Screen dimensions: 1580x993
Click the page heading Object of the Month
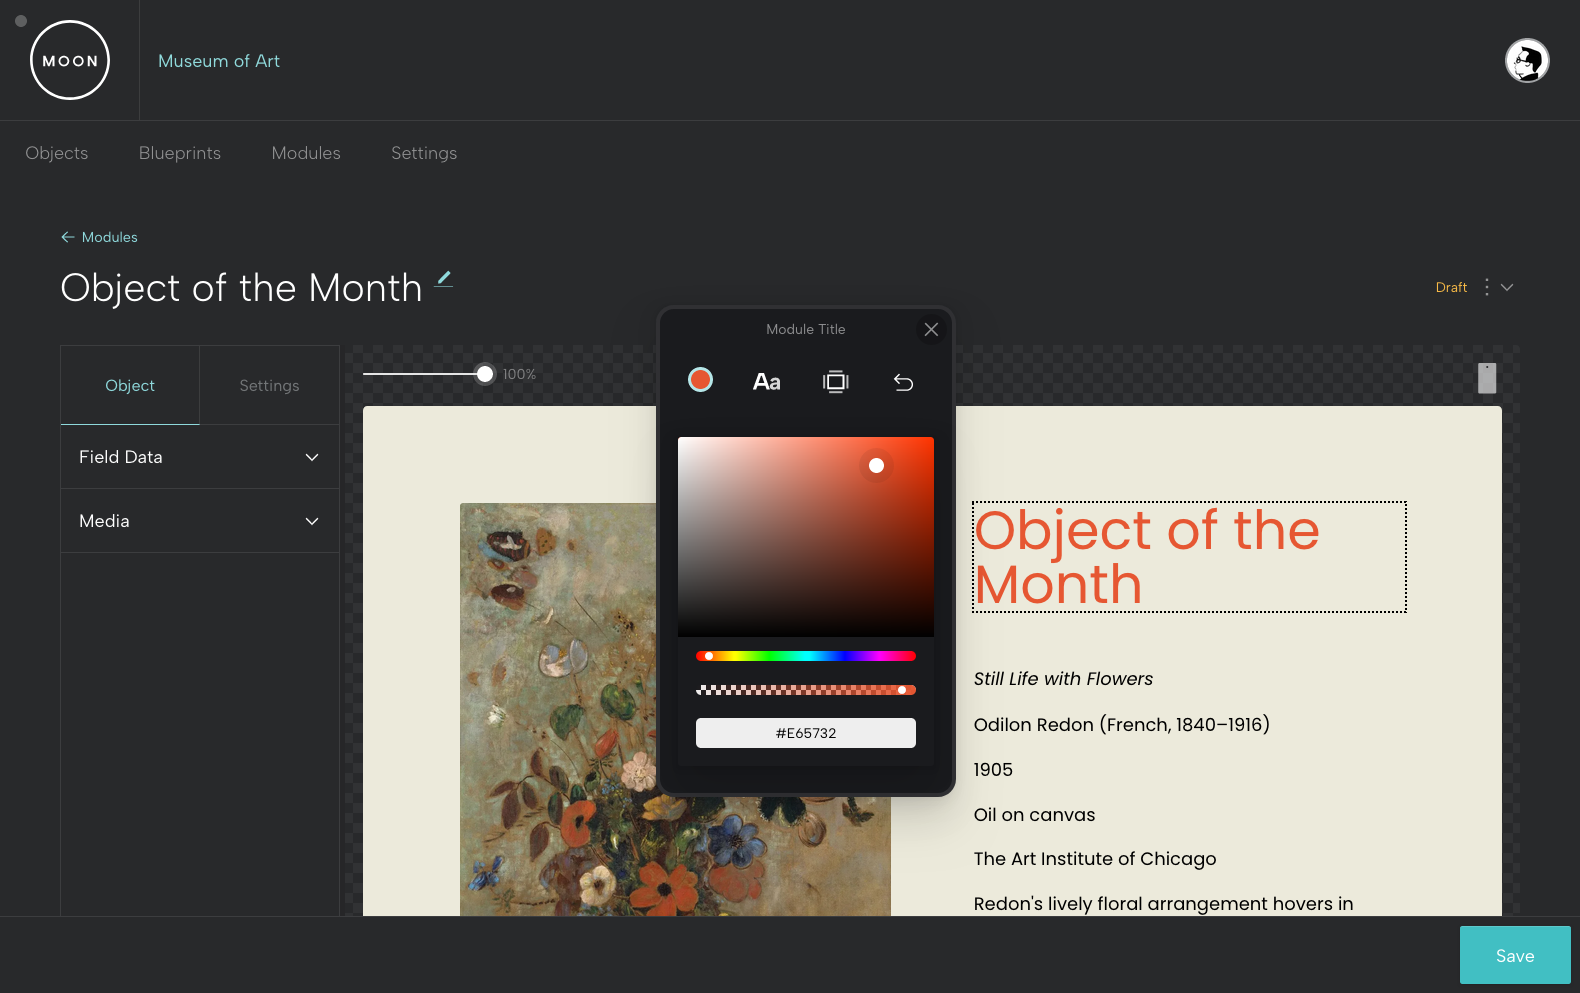coord(241,288)
